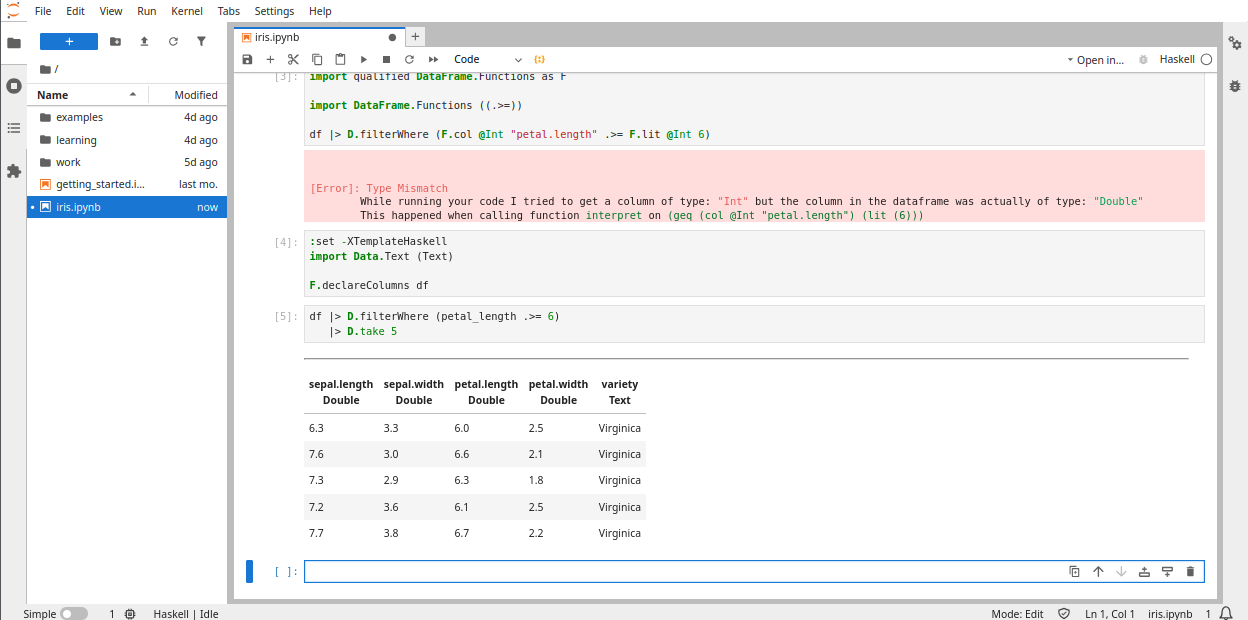
Task: Insert a cell below with plus icon
Action: (x=270, y=60)
